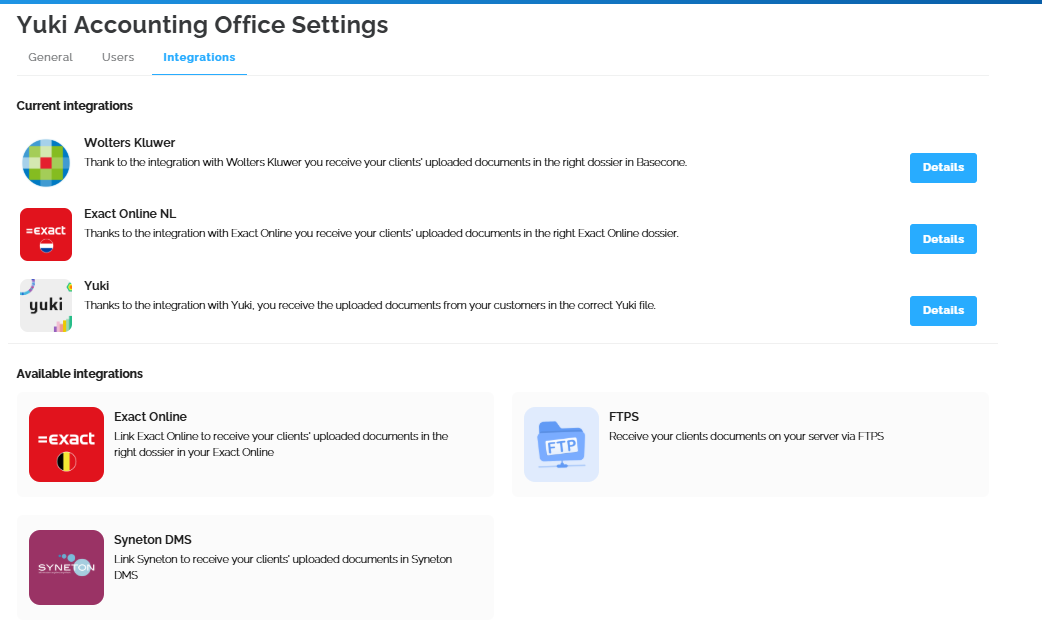The height and width of the screenshot is (636, 1042).
Task: Click 'Link Exact Online to receive' description
Action: 281,444
